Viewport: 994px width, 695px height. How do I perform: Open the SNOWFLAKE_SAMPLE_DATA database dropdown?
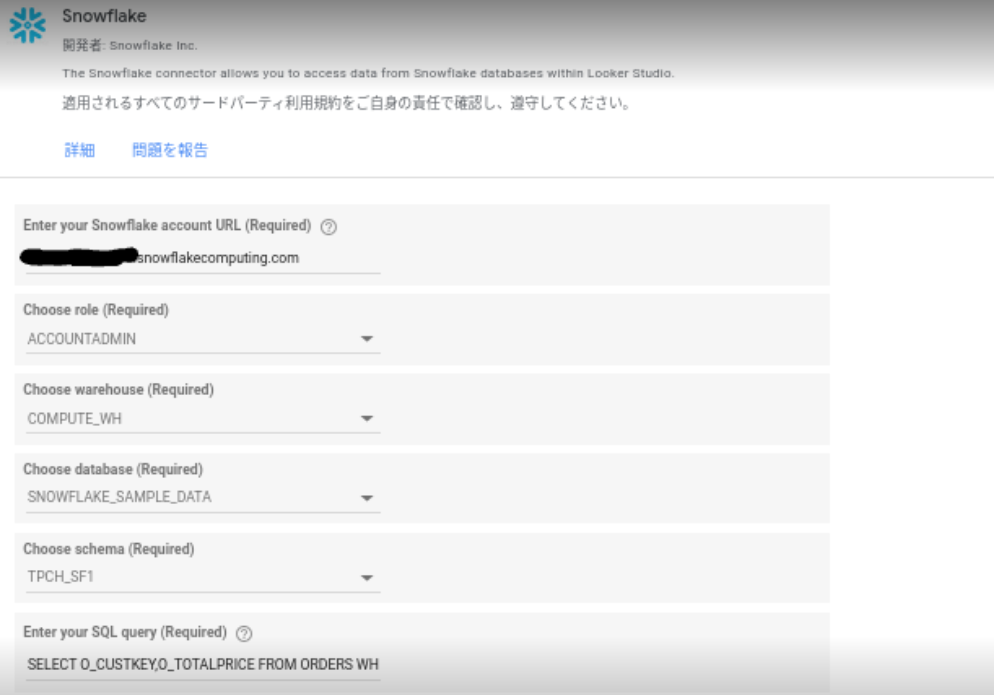[203, 497]
